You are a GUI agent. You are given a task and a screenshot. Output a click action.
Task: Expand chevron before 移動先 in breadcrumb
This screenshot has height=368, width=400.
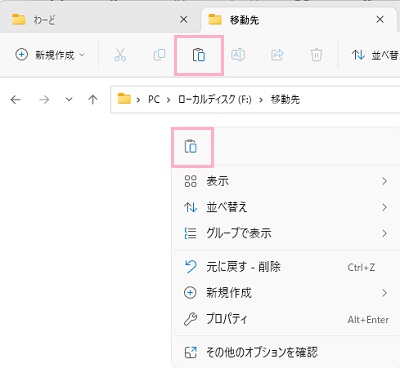coord(261,100)
